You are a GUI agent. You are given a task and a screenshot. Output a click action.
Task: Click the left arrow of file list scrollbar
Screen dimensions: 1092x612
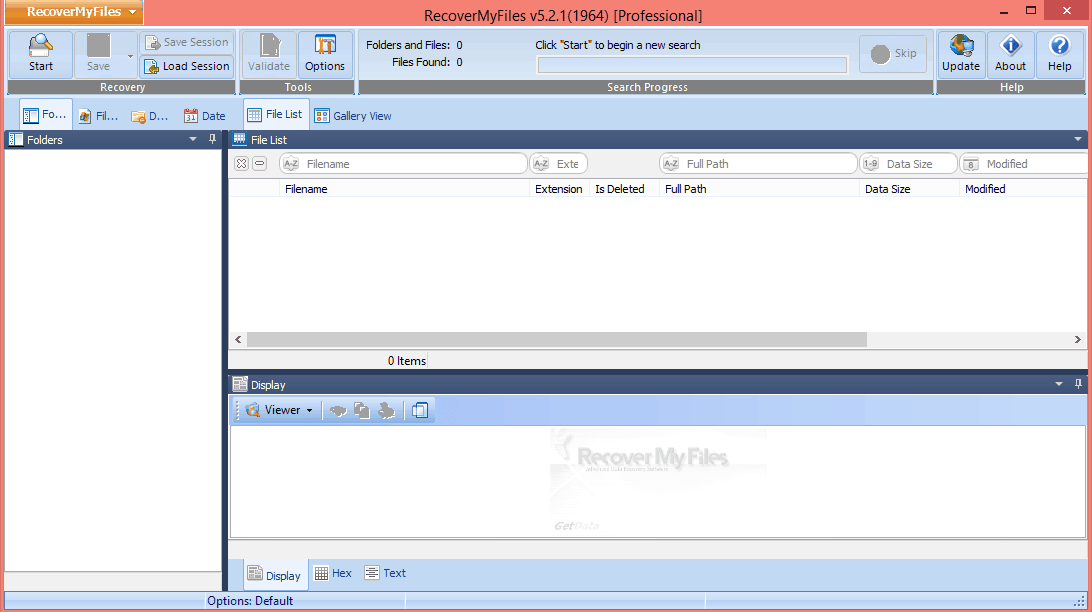pyautogui.click(x=238, y=340)
